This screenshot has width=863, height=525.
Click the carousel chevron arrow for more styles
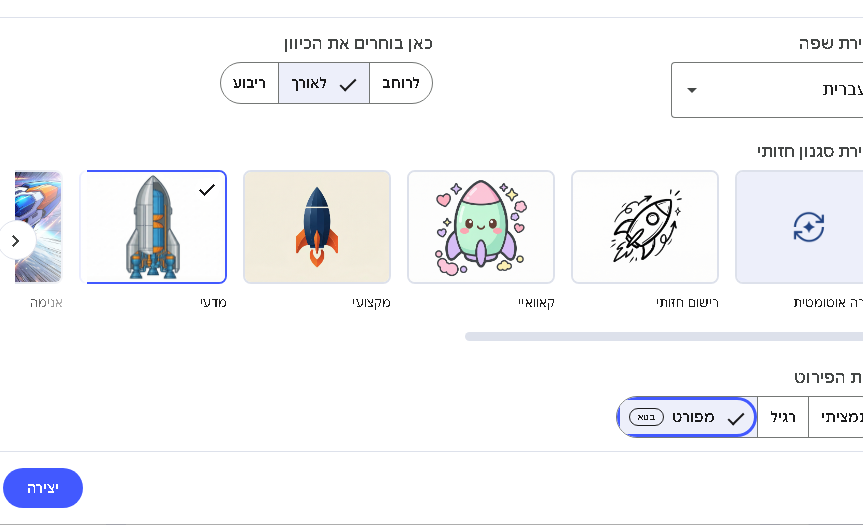(16, 241)
